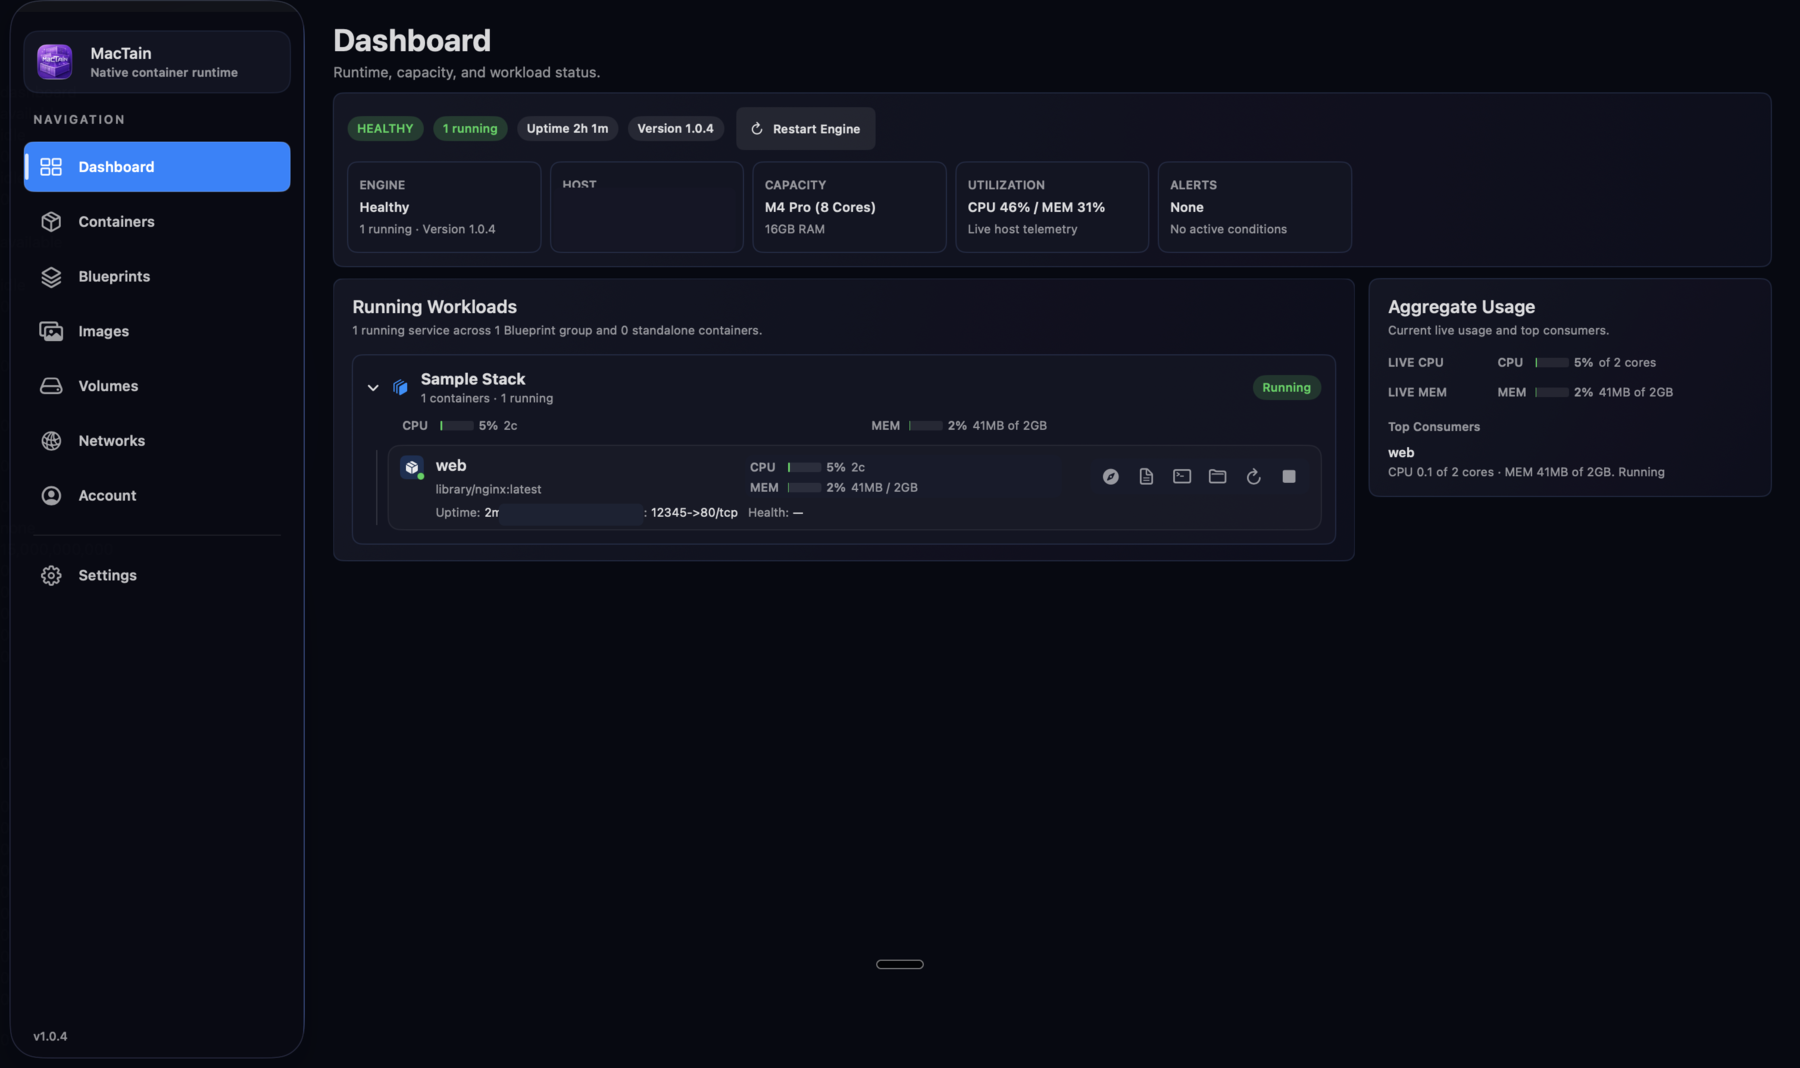This screenshot has height=1068, width=1800.
Task: Click the bottom center drag handle pill
Action: (900, 964)
